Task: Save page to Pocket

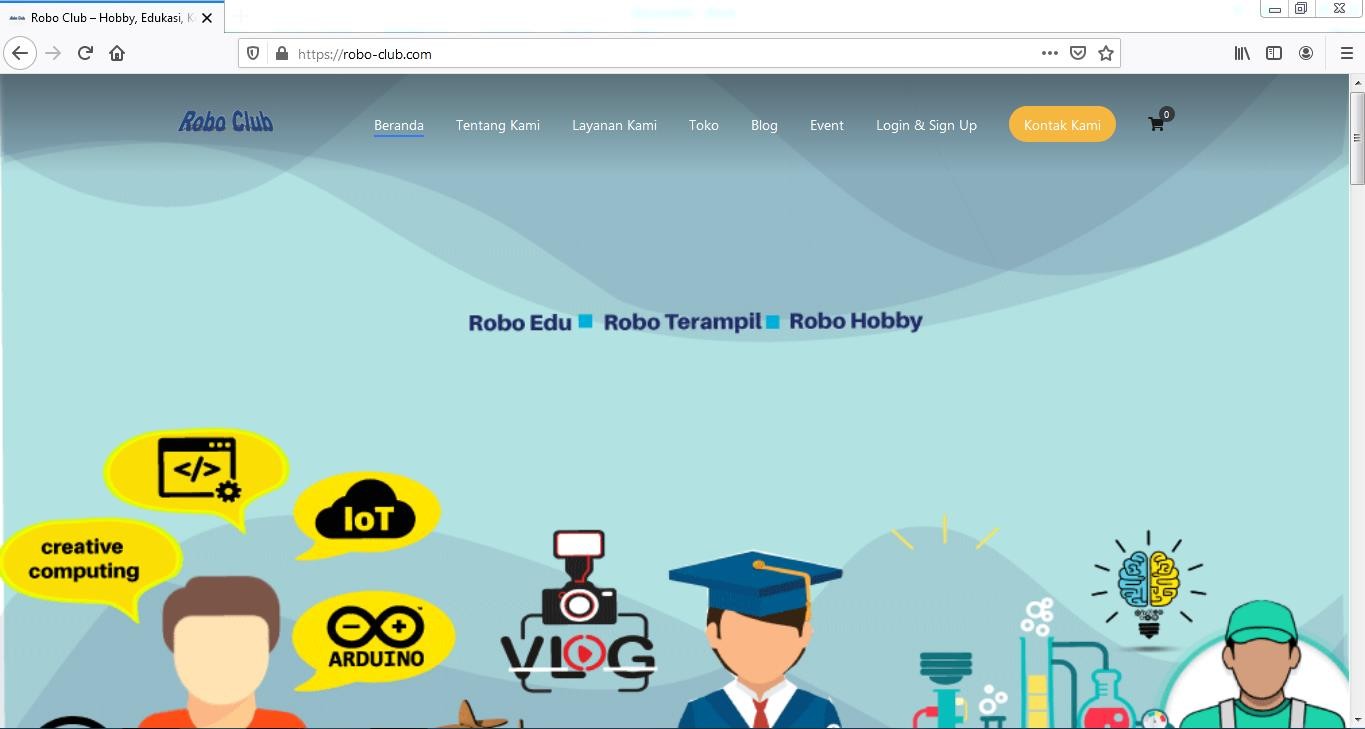Action: pyautogui.click(x=1077, y=54)
